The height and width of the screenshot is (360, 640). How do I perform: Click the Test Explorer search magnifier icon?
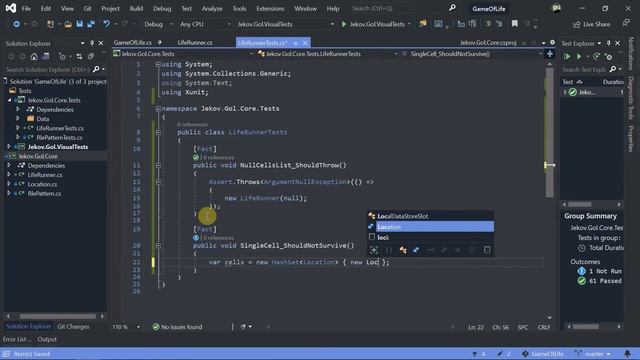(613, 69)
